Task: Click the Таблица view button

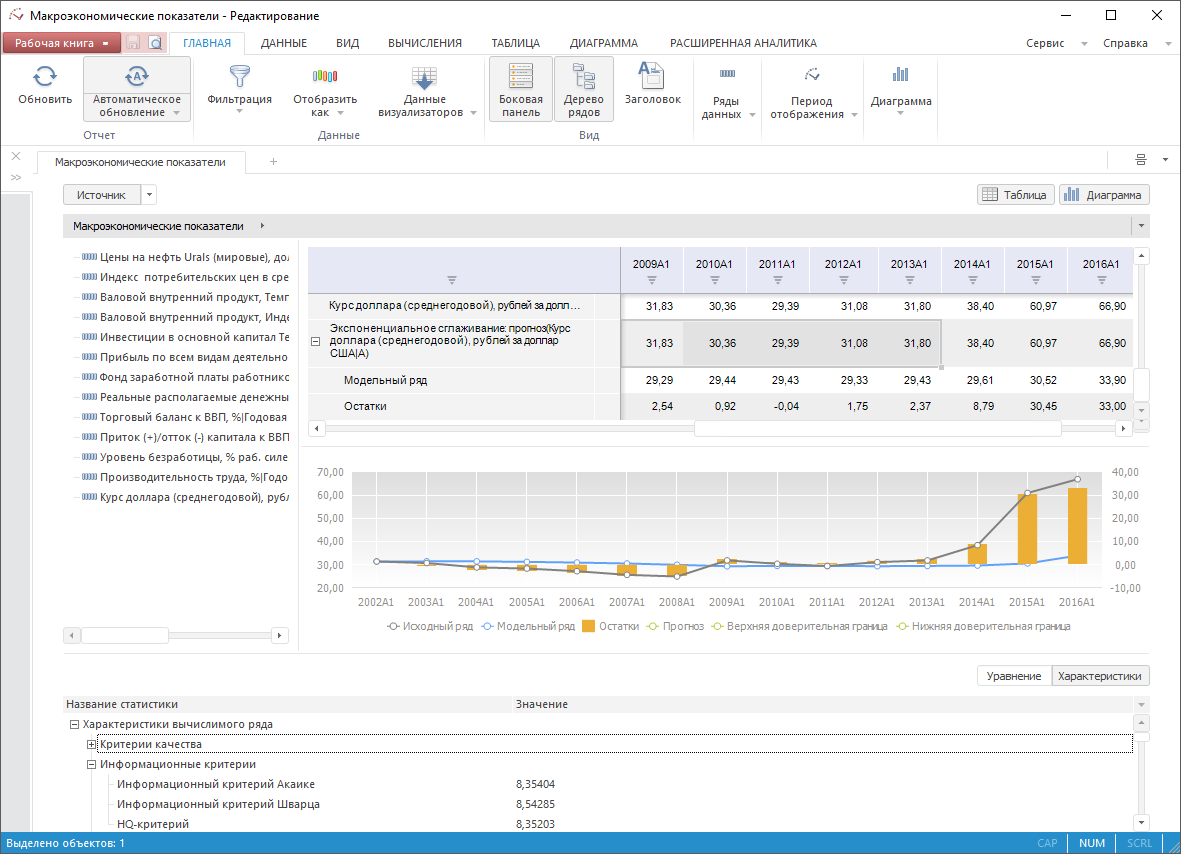Action: tap(1015, 195)
